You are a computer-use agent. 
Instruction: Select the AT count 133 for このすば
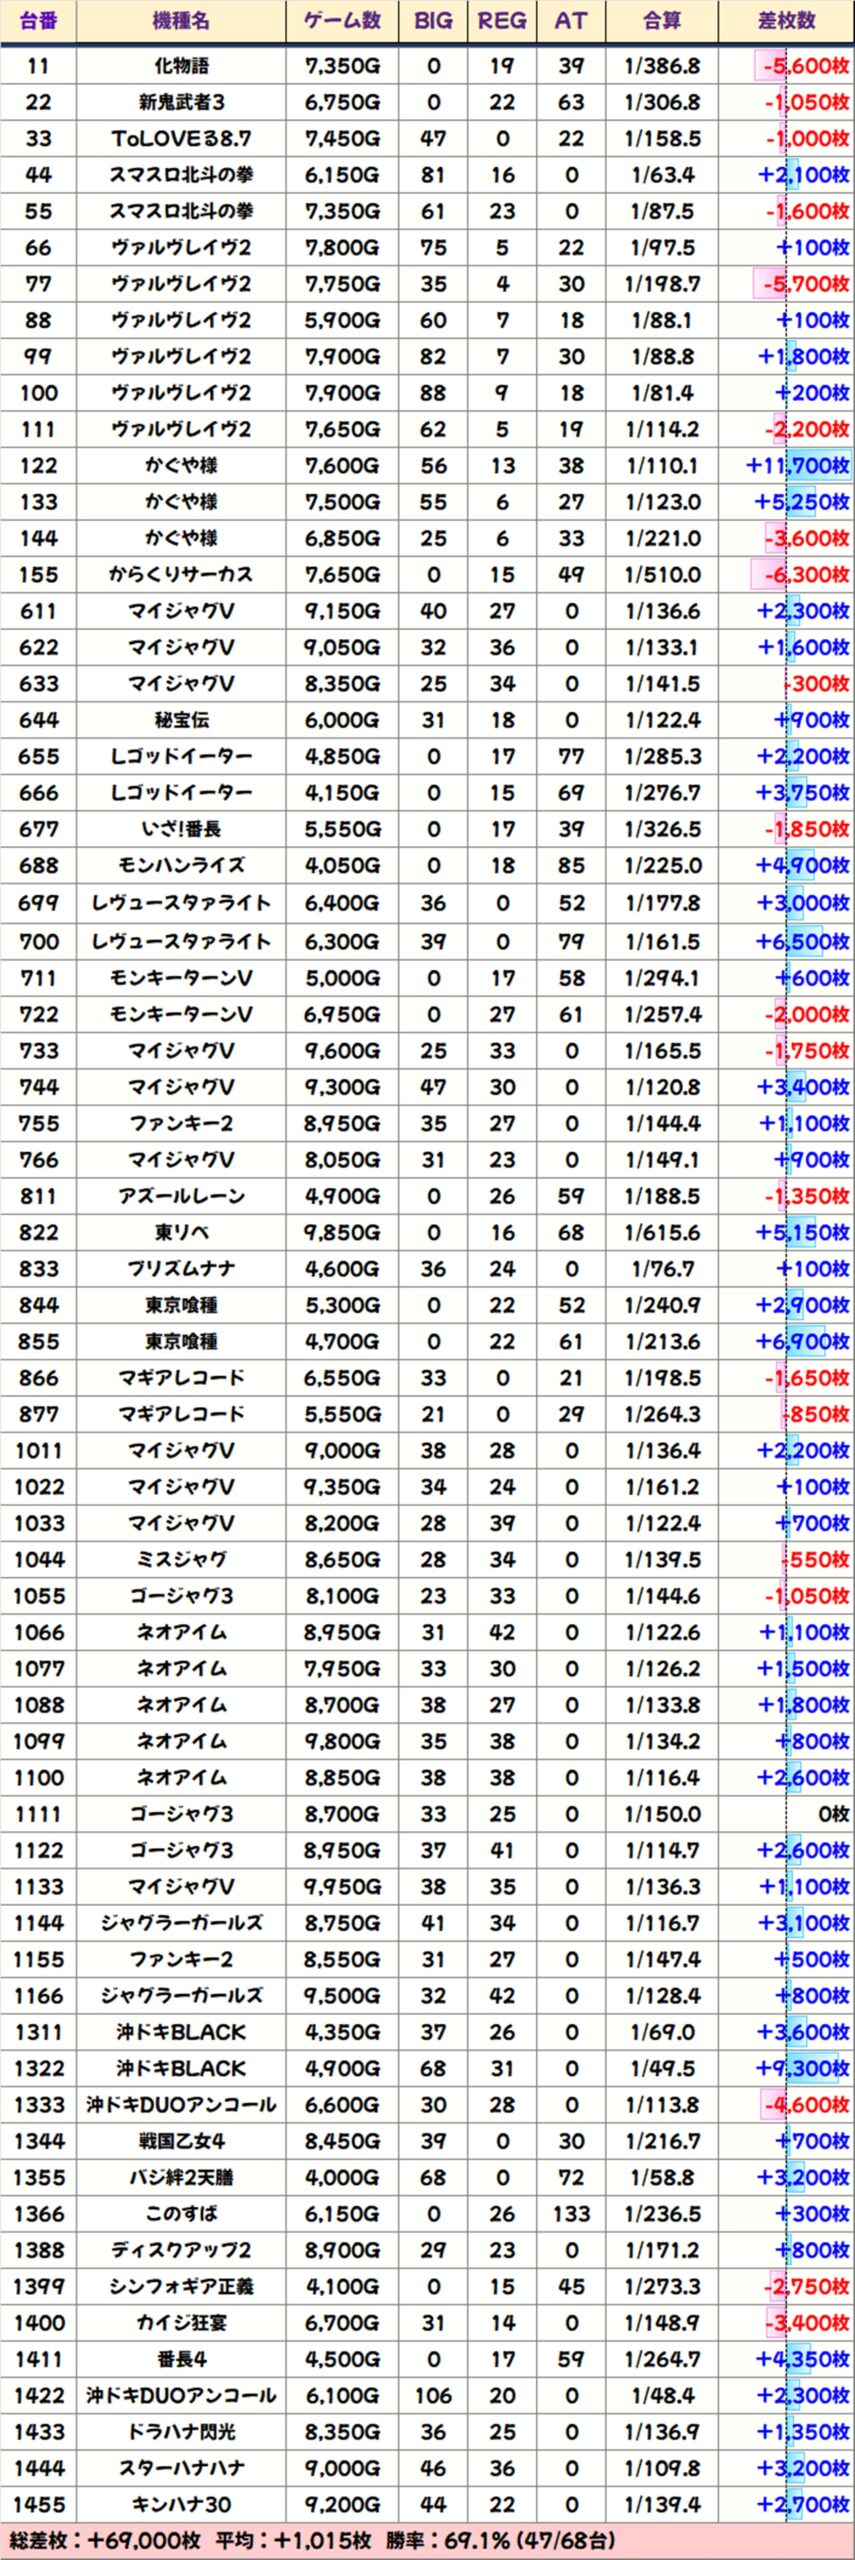point(571,2214)
